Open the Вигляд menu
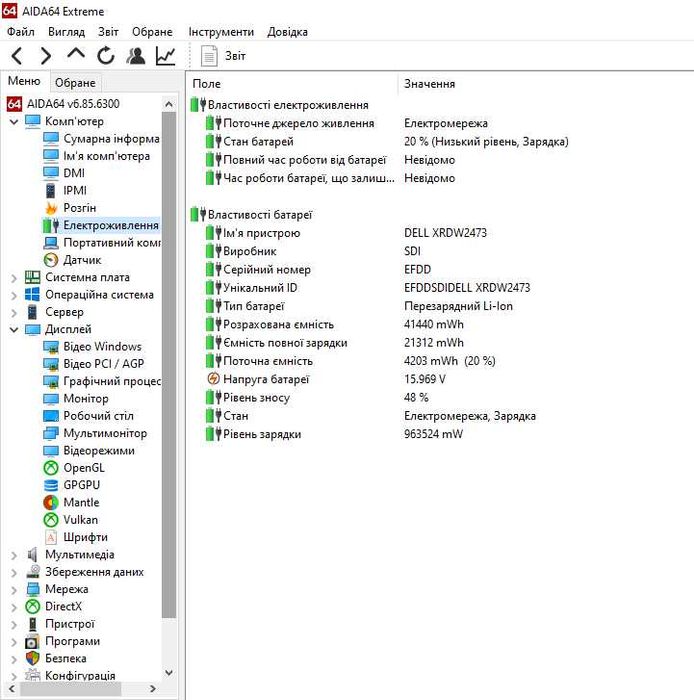The height and width of the screenshot is (700, 694). (66, 32)
